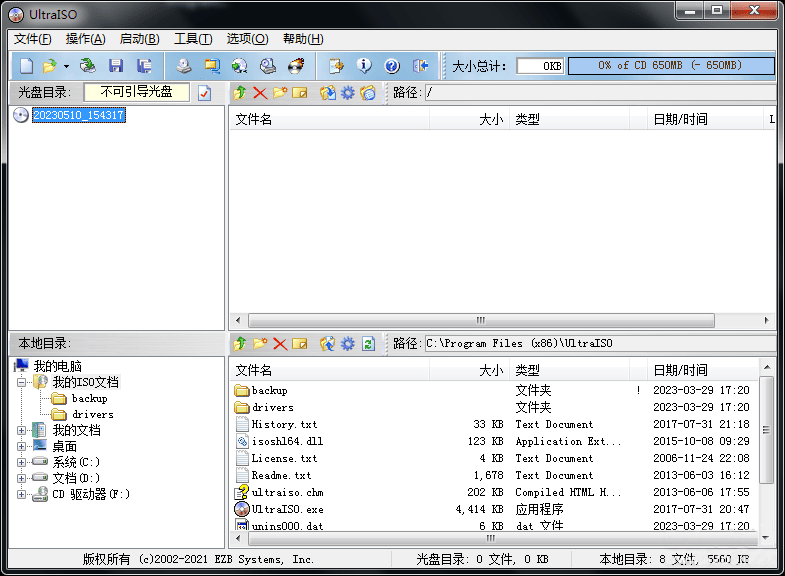Sort local files by 文件名 column header
Viewport: 785px width, 576px height.
329,370
